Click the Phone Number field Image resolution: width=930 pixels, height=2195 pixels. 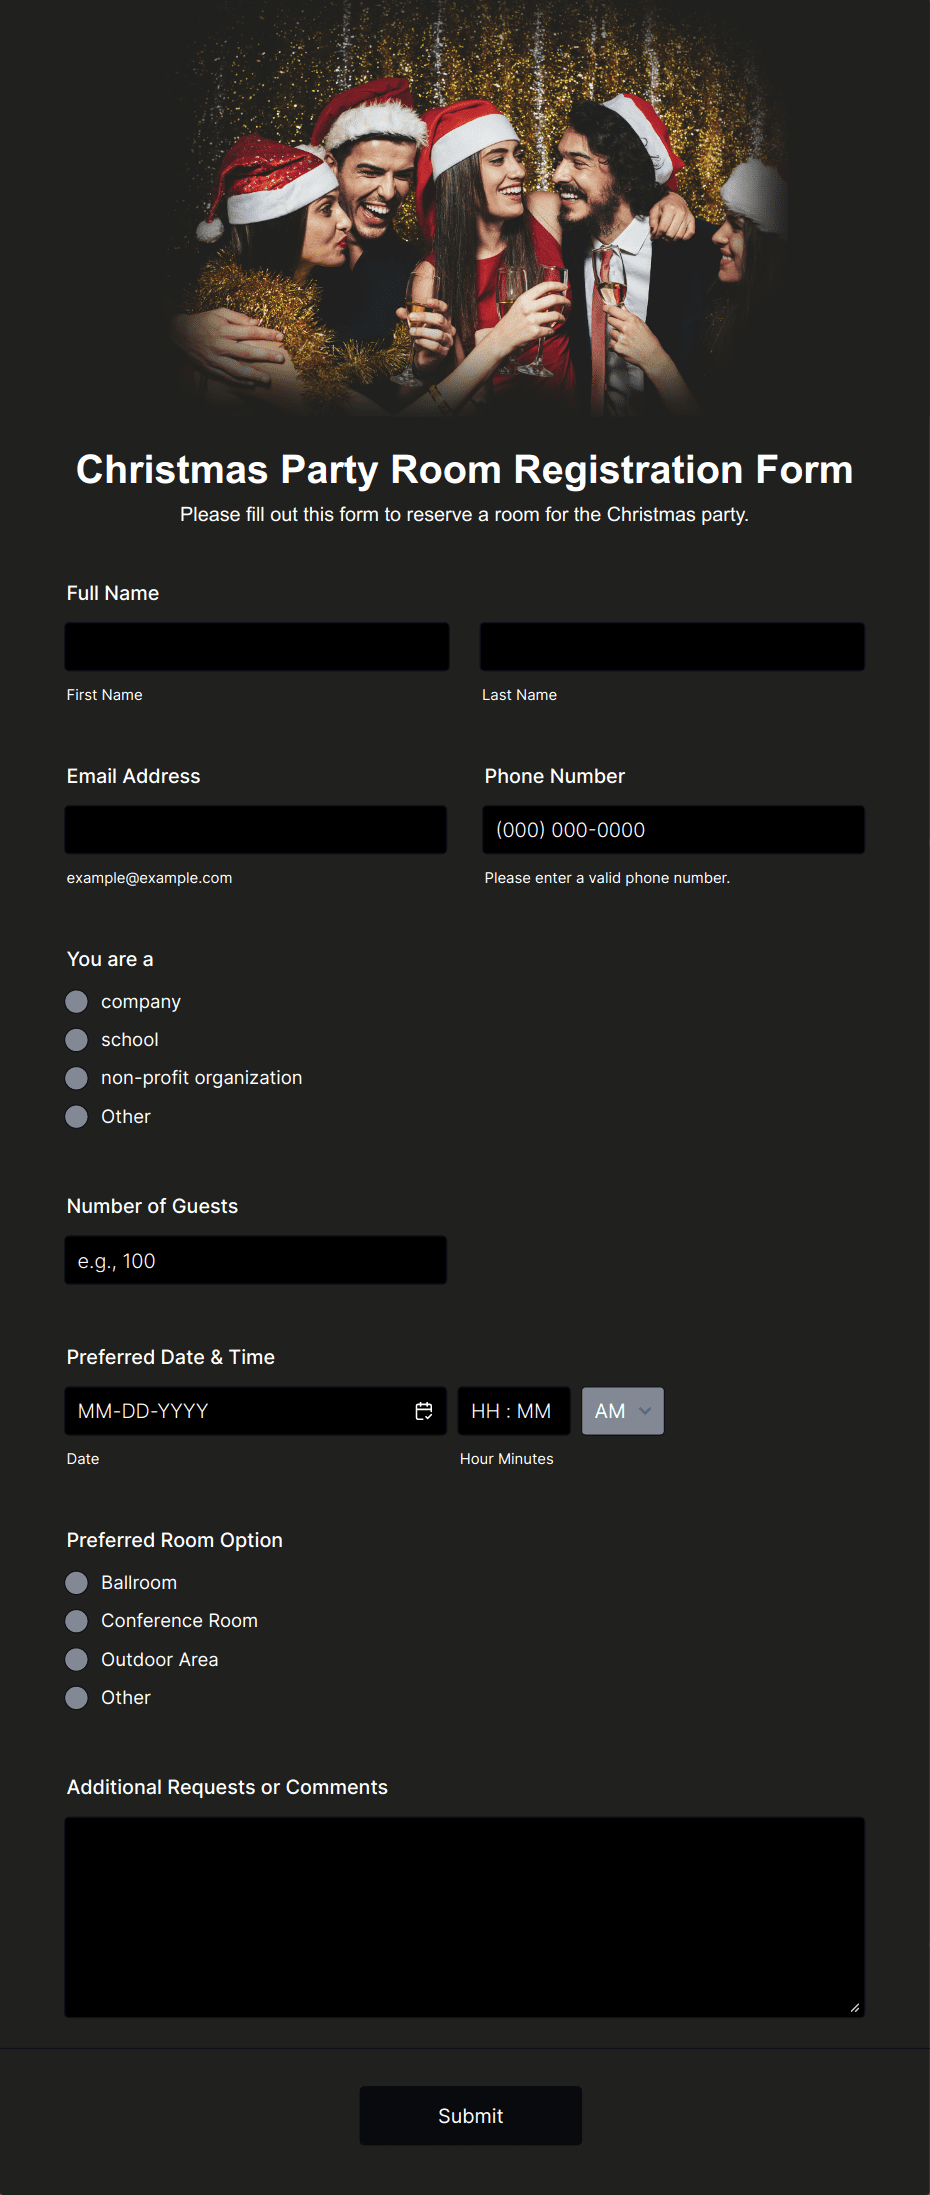point(674,830)
